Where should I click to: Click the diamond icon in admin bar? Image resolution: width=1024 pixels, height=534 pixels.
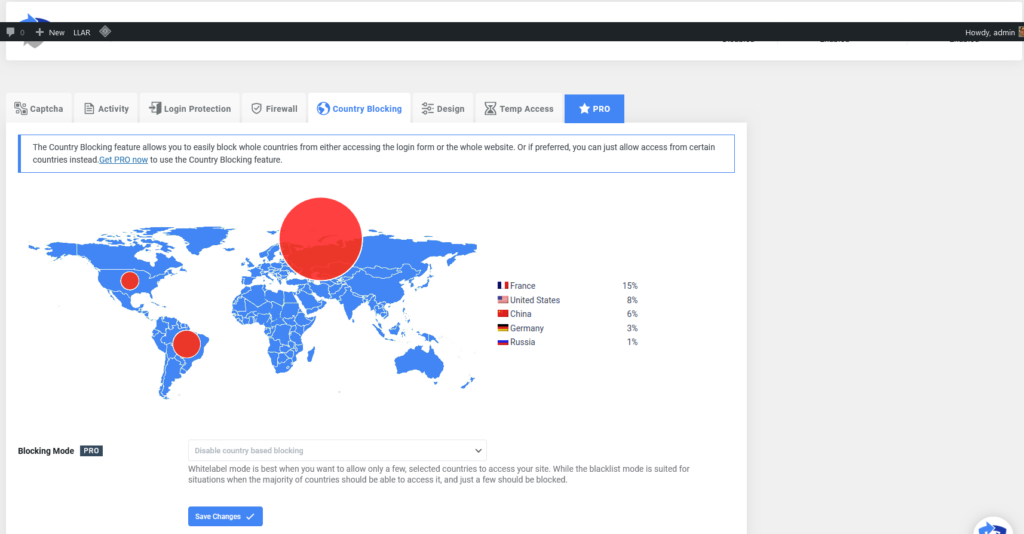tap(105, 31)
